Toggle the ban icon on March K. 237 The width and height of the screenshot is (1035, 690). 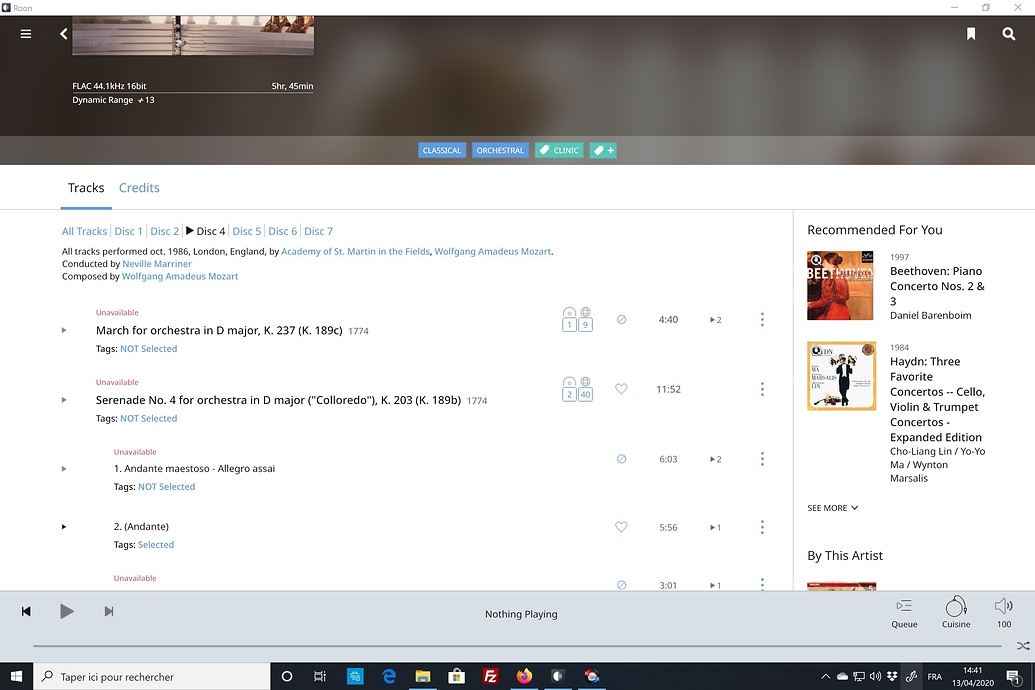(621, 320)
